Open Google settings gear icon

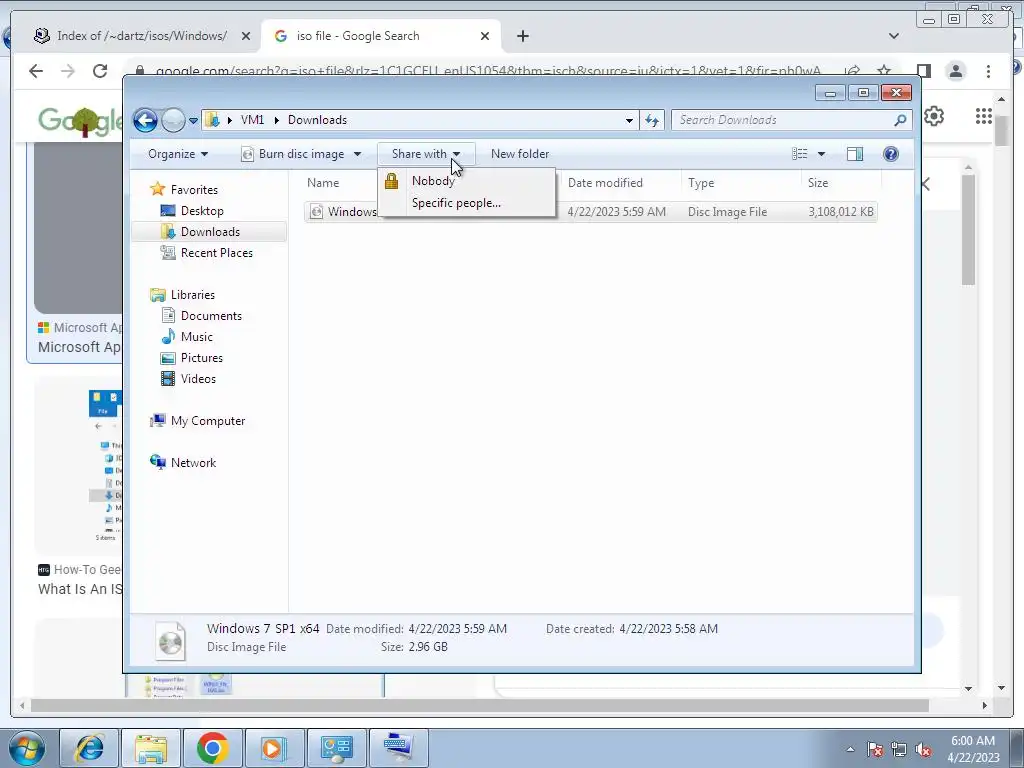(x=934, y=116)
